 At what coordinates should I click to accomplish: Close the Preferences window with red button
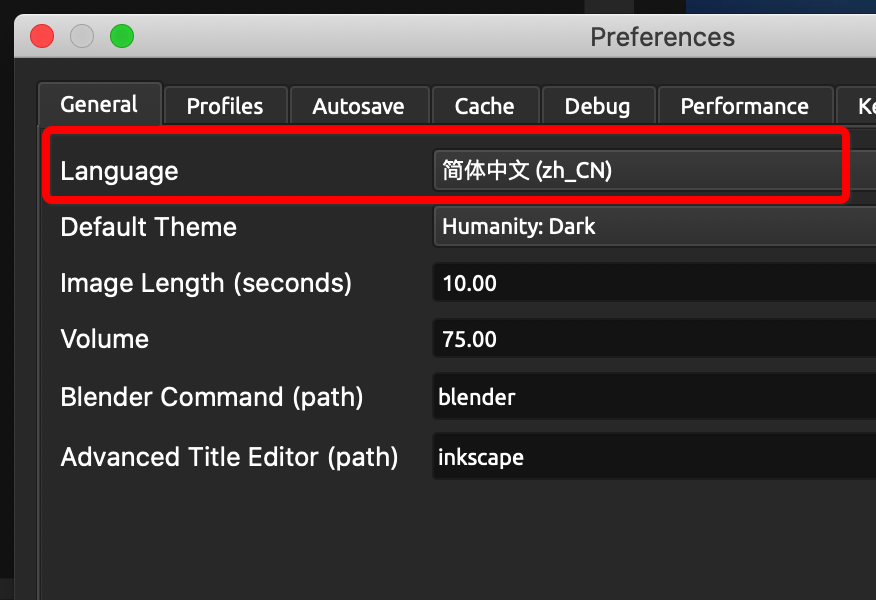pos(42,37)
